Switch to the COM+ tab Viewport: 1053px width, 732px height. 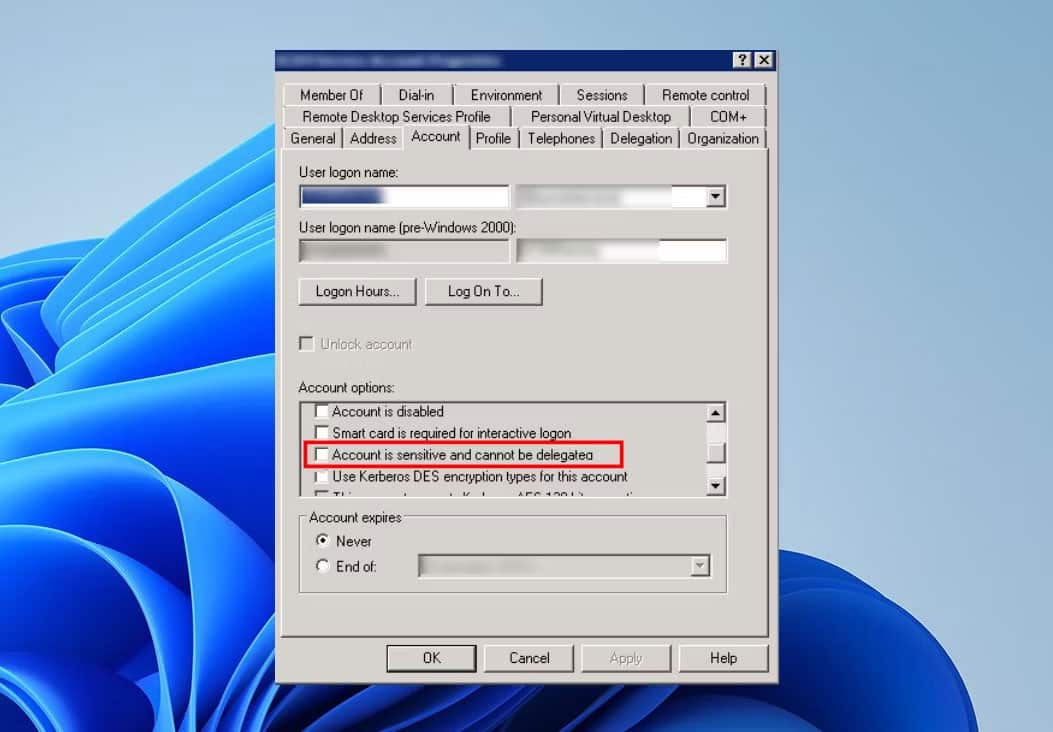tap(728, 117)
